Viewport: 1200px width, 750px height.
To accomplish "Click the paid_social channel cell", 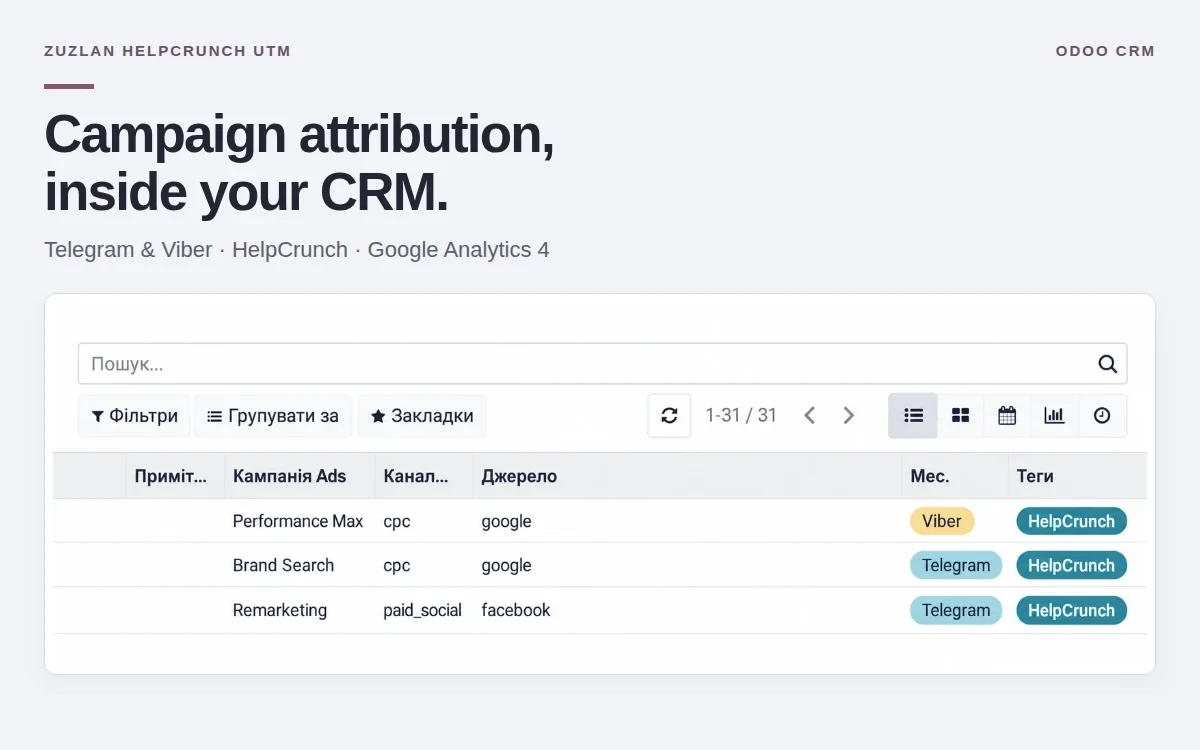I will (x=422, y=610).
